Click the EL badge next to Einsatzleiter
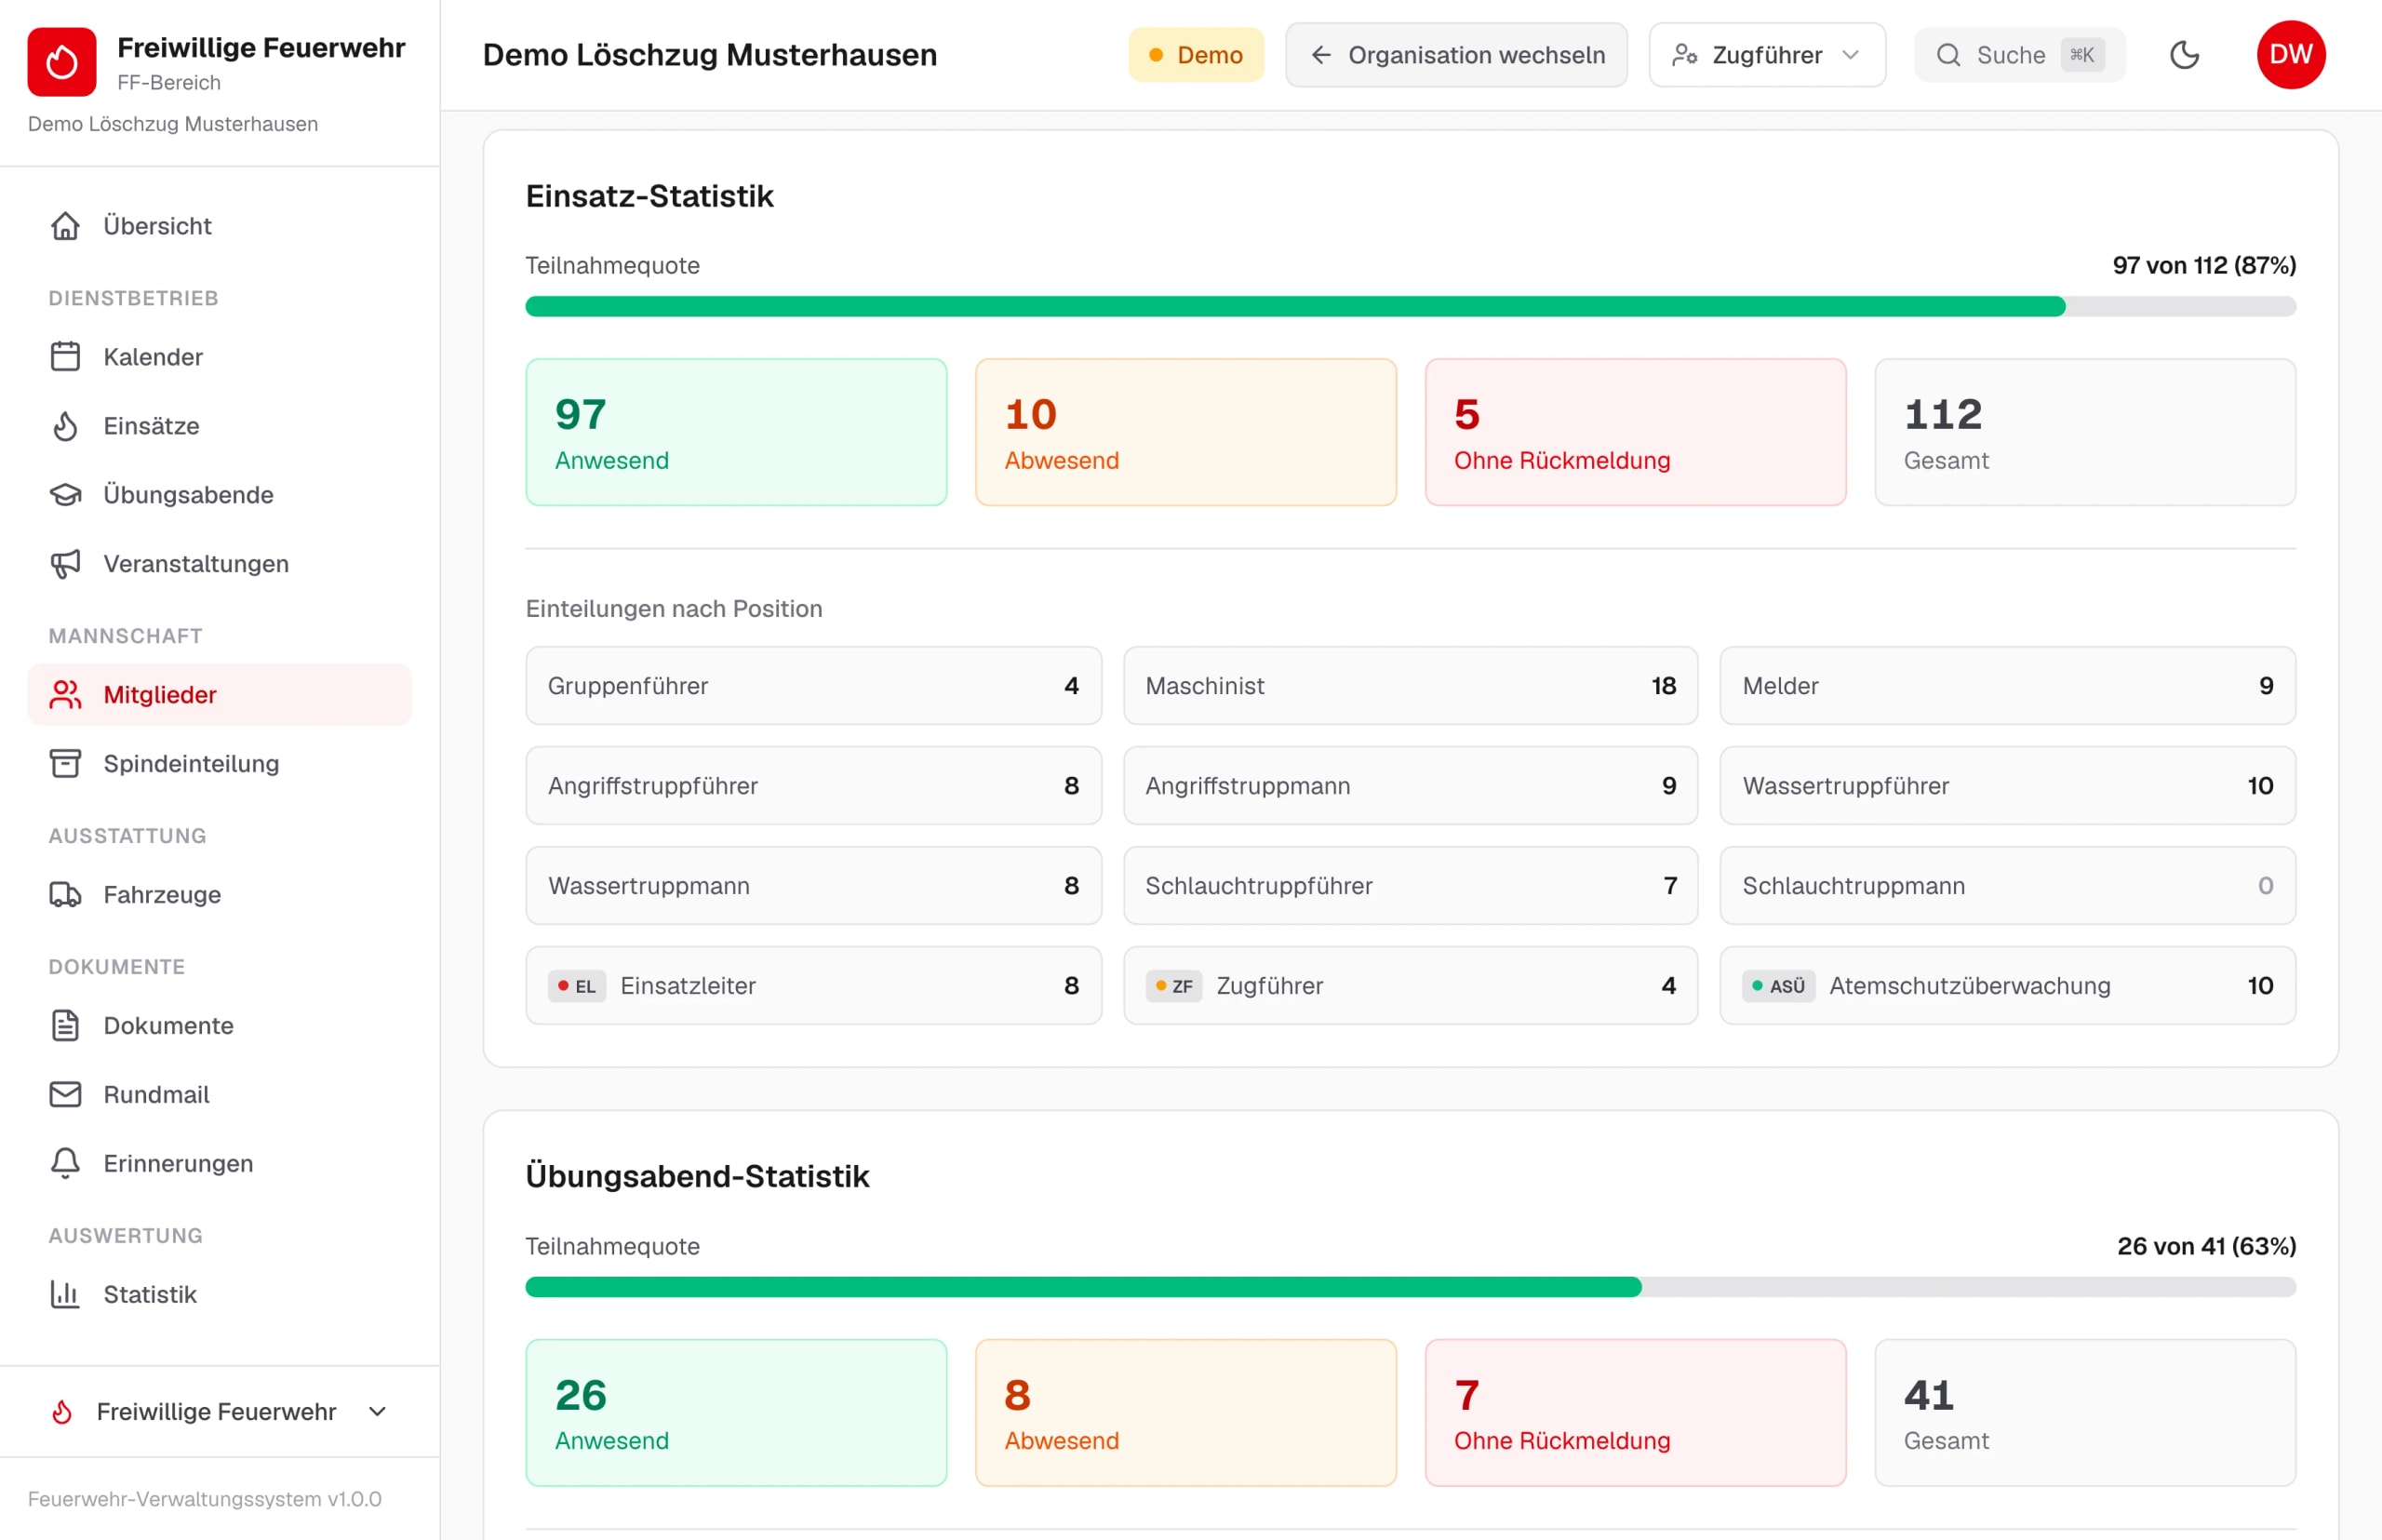Viewport: 2382px width, 1540px height. [577, 987]
